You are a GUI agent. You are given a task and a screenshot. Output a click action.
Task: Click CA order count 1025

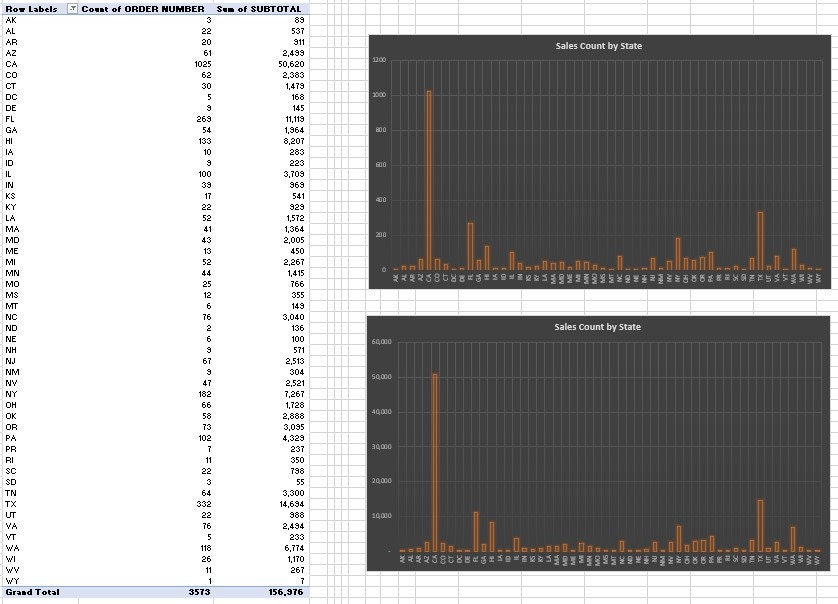point(203,64)
